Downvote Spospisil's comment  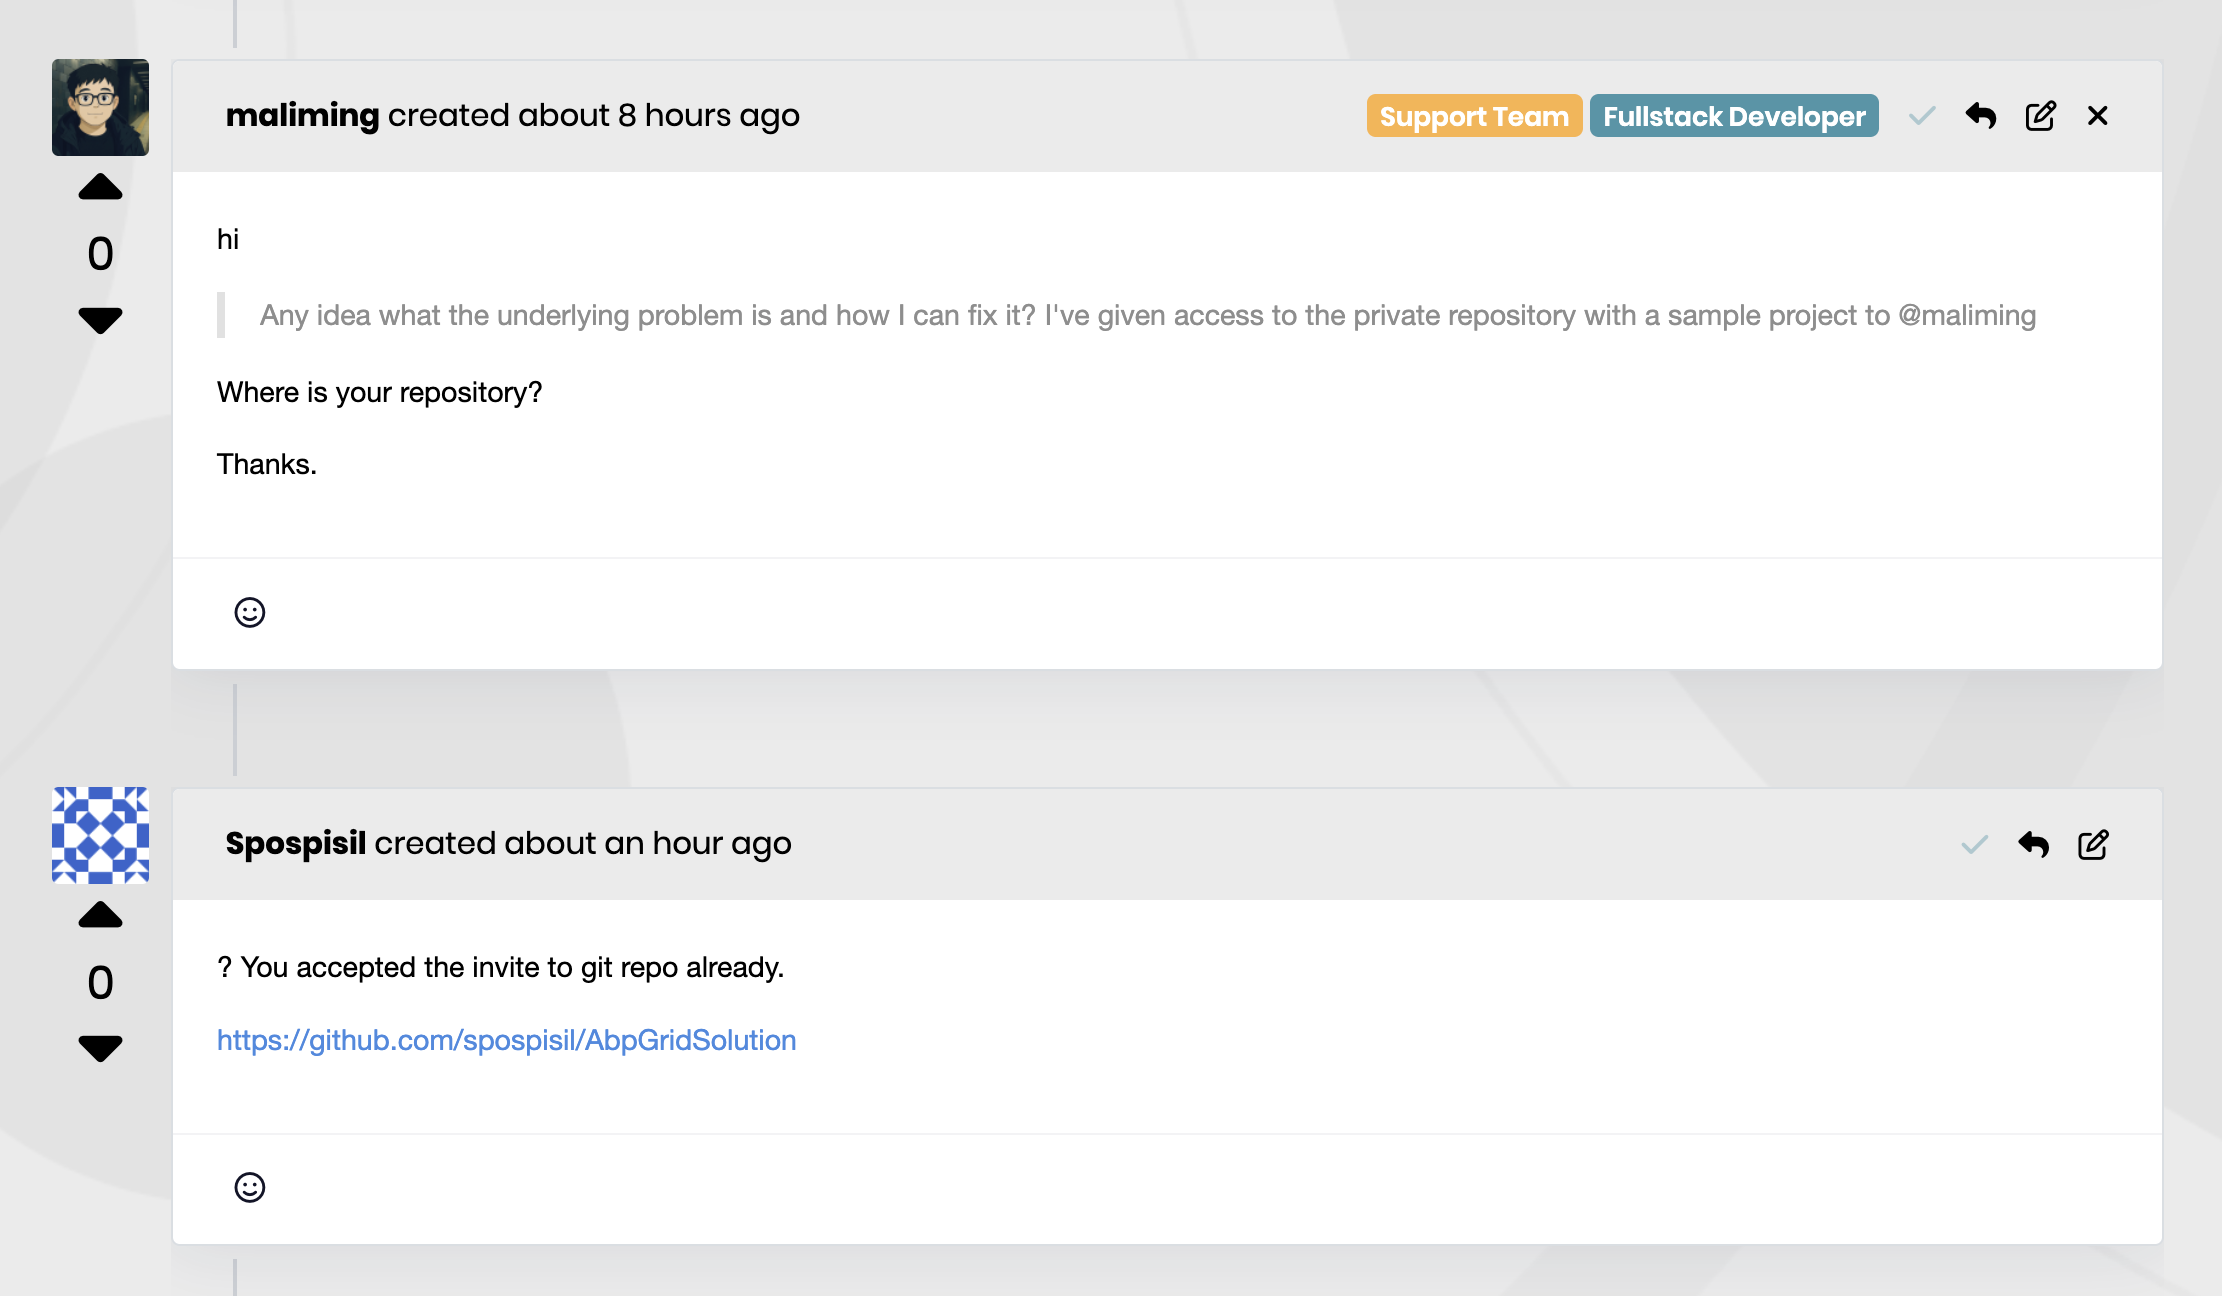(100, 1048)
